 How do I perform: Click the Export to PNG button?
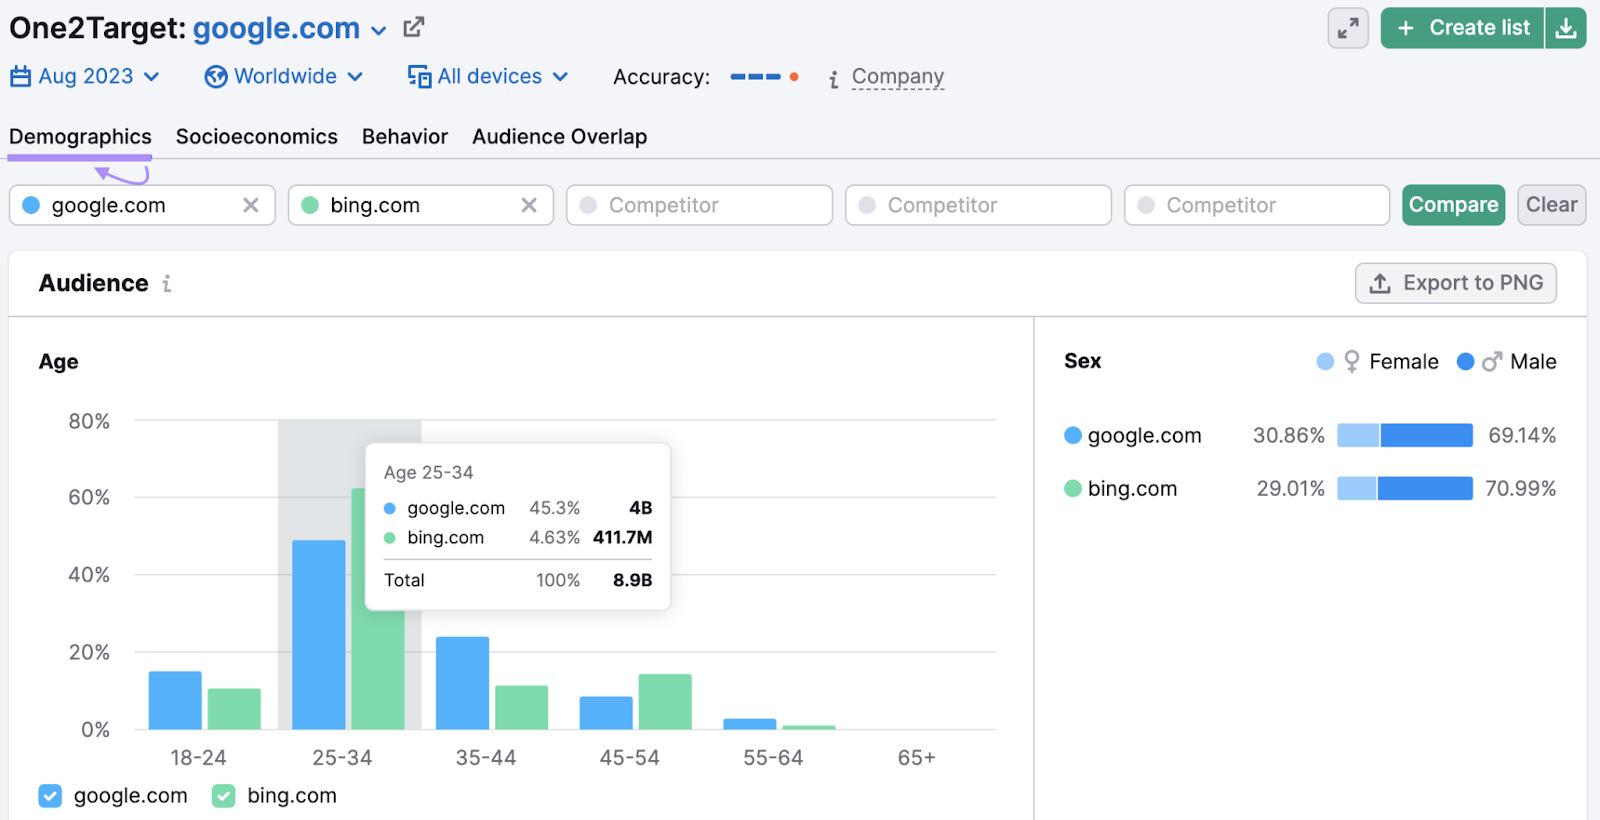click(1455, 283)
